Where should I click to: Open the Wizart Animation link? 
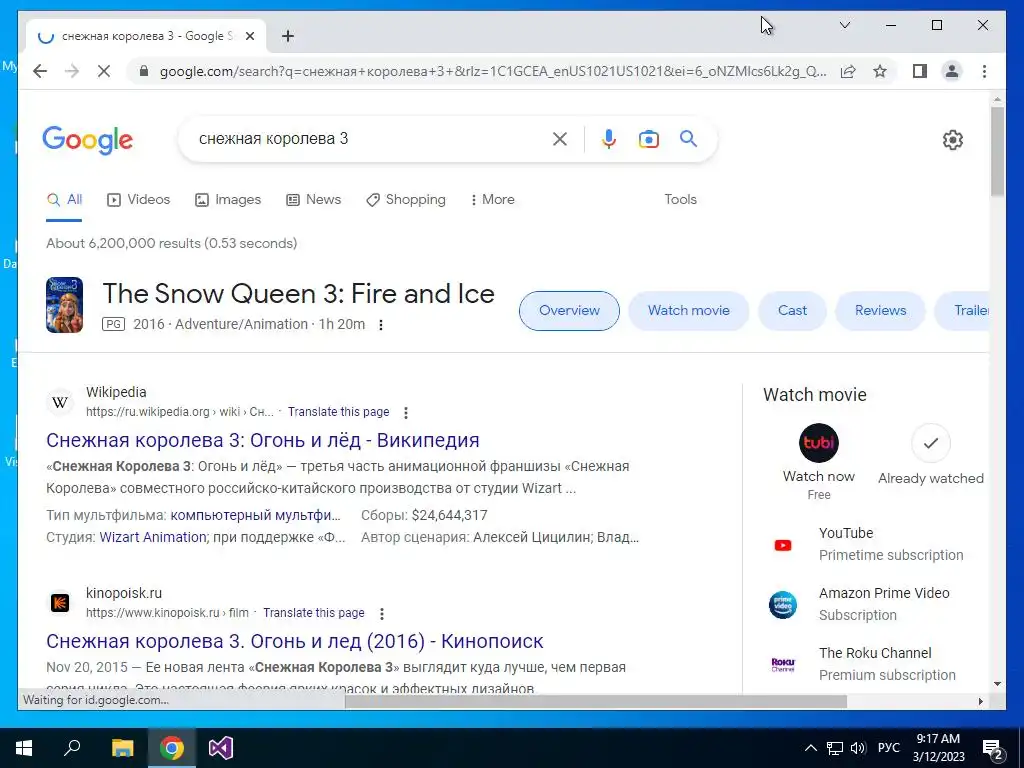[153, 537]
